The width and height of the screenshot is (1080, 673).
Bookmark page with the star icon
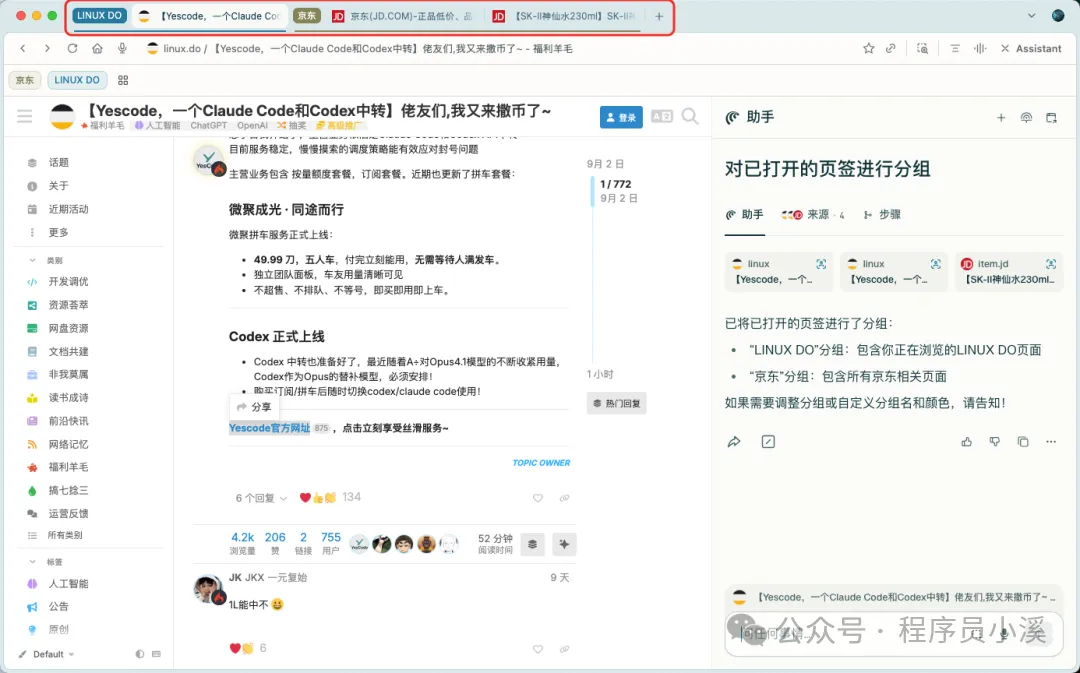869,48
